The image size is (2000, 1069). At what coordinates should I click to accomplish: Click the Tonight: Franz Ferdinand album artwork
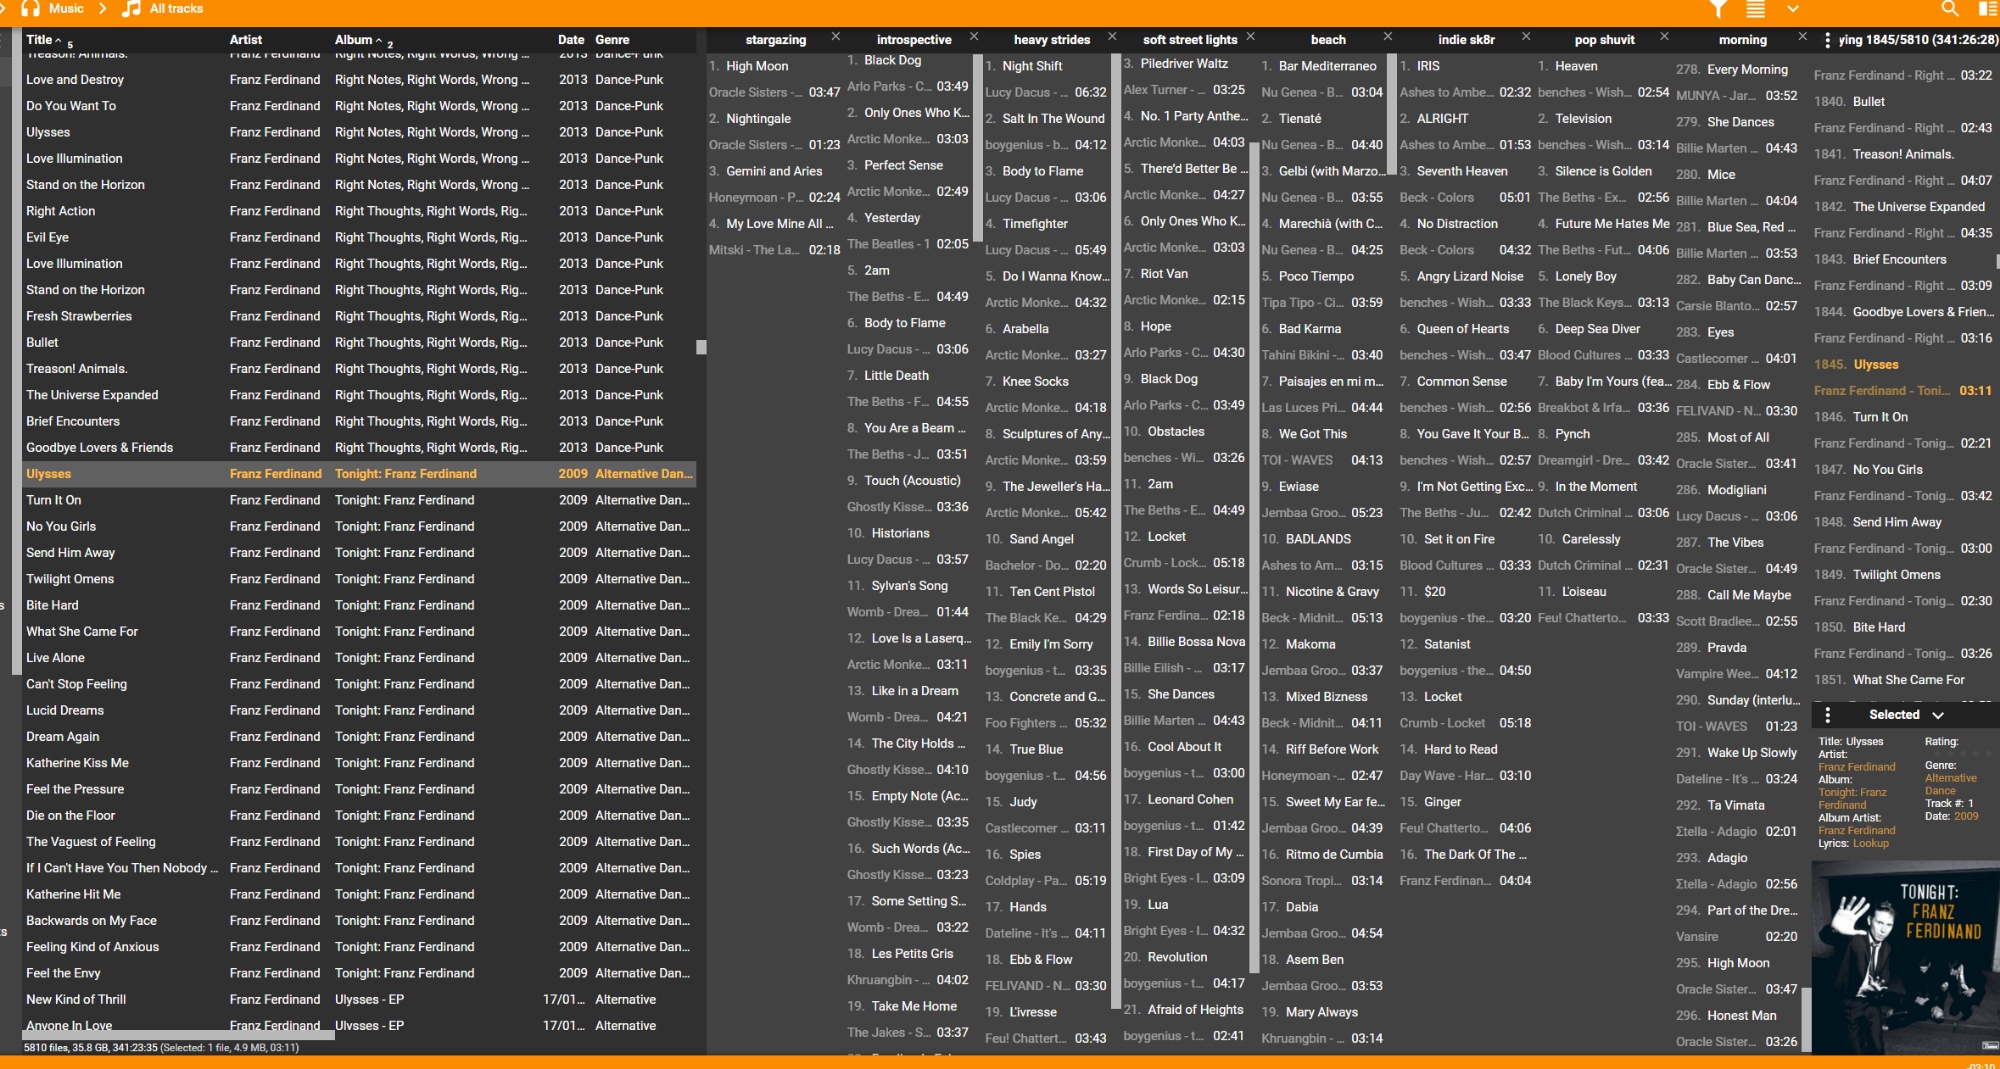[1905, 957]
